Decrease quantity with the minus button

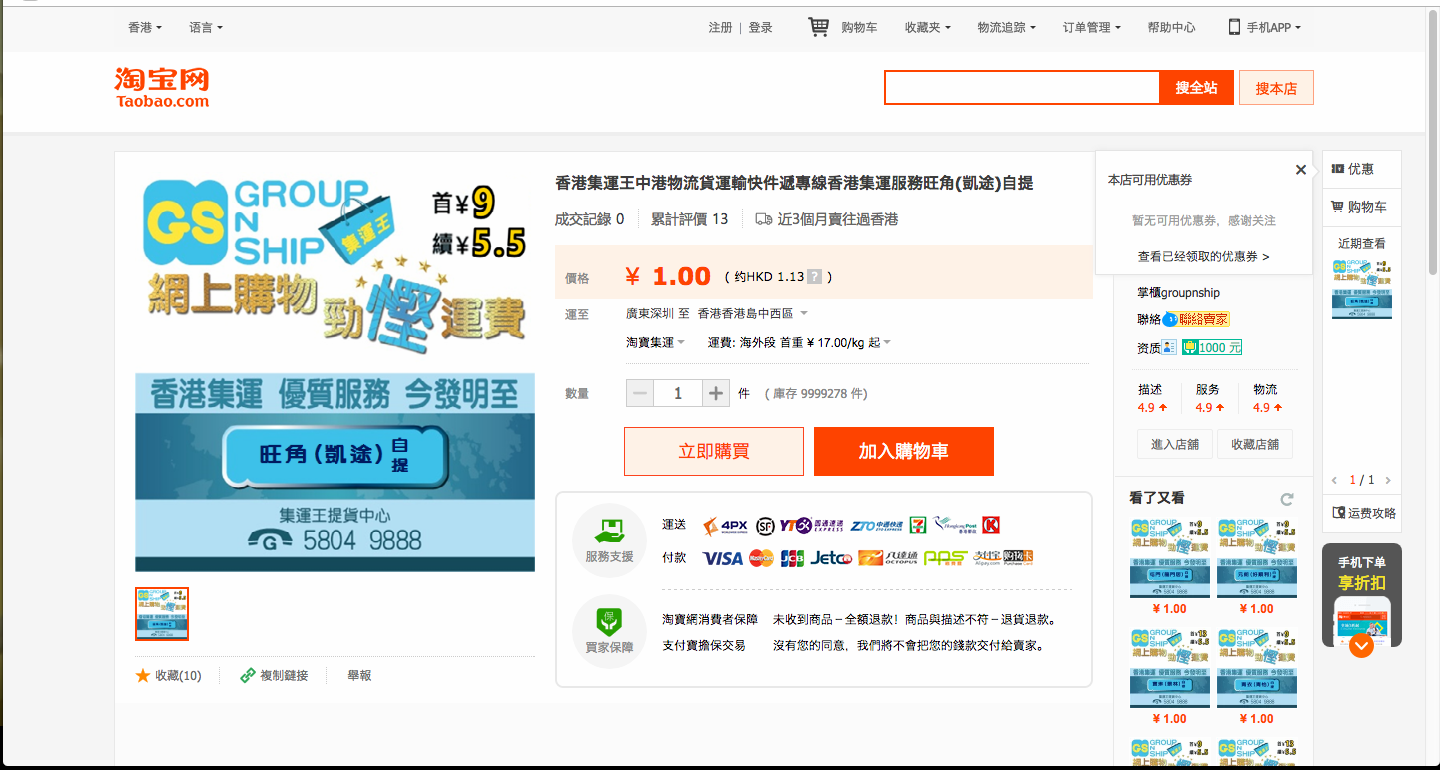tap(640, 393)
